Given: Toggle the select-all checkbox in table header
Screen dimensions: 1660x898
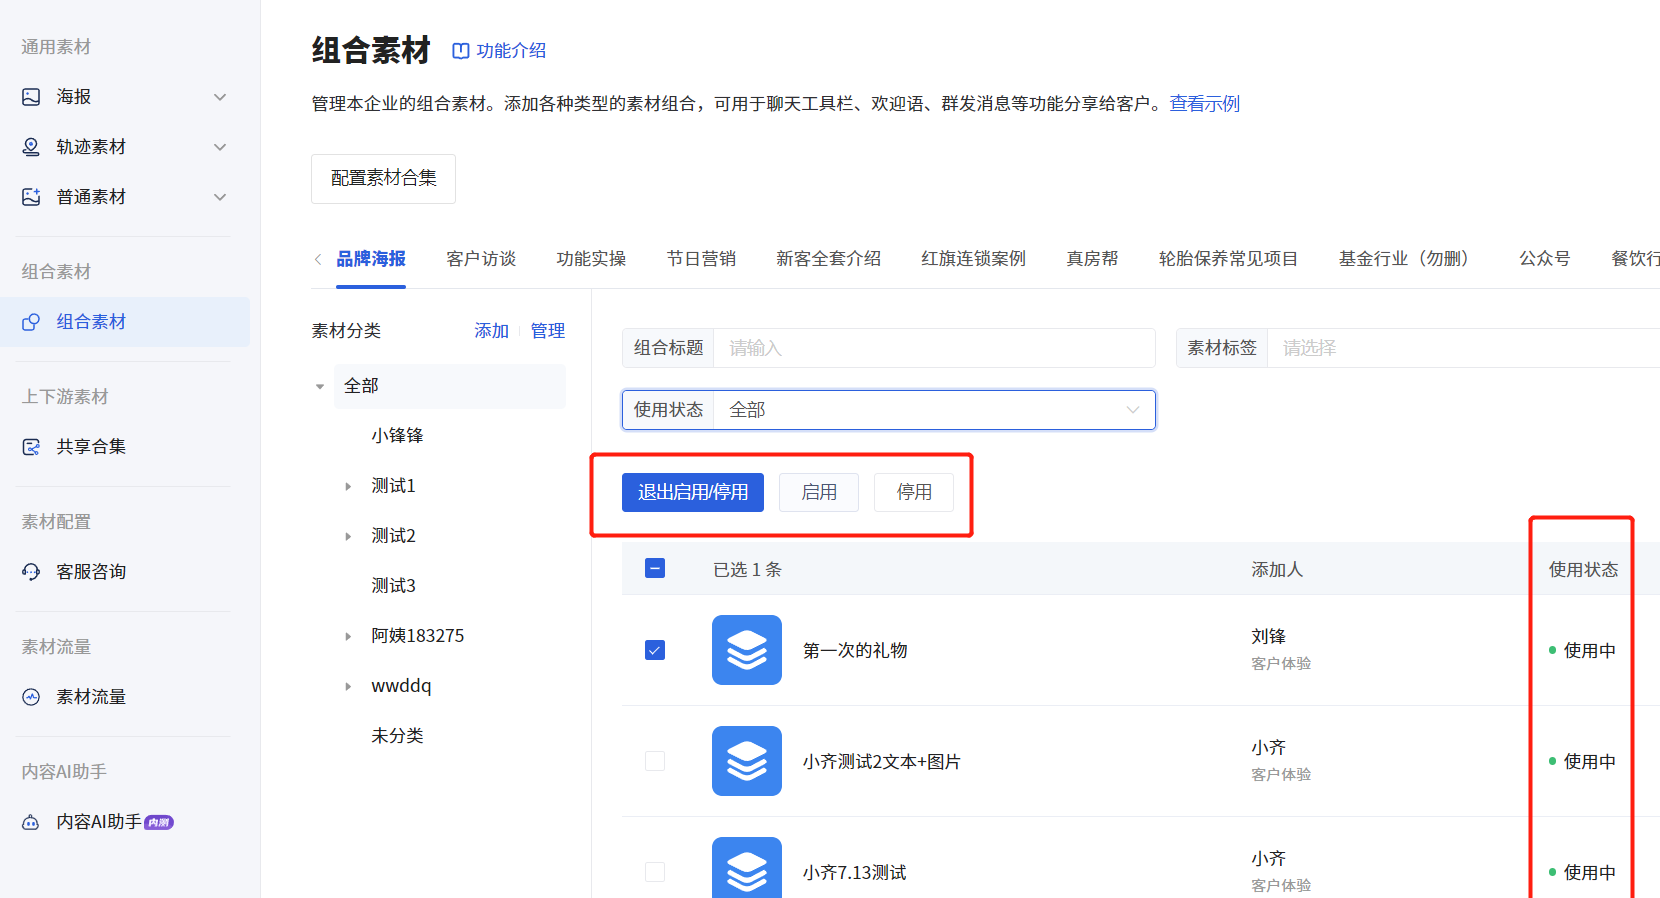Looking at the screenshot, I should coord(655,569).
